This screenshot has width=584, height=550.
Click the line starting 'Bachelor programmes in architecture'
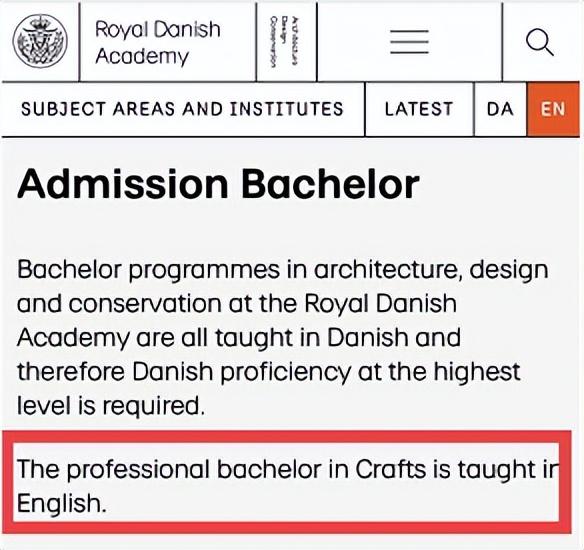[x=283, y=270]
